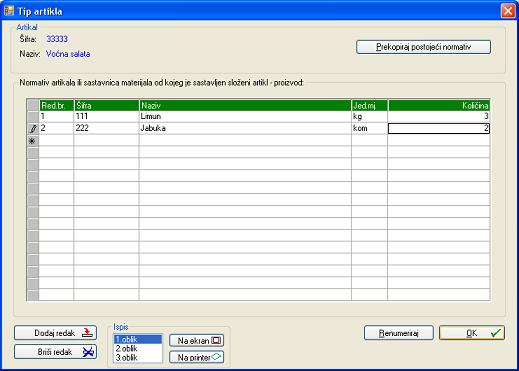The width and height of the screenshot is (519, 371).
Task: Click the grid's top-left select-all corner
Action: (33, 106)
